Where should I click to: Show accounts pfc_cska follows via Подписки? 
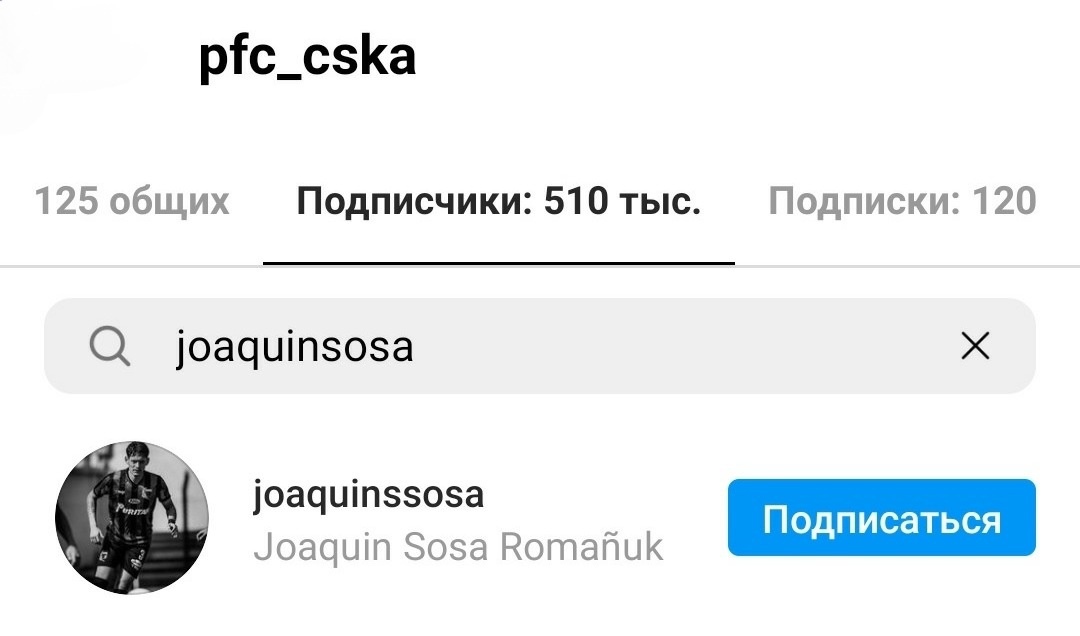(x=902, y=201)
